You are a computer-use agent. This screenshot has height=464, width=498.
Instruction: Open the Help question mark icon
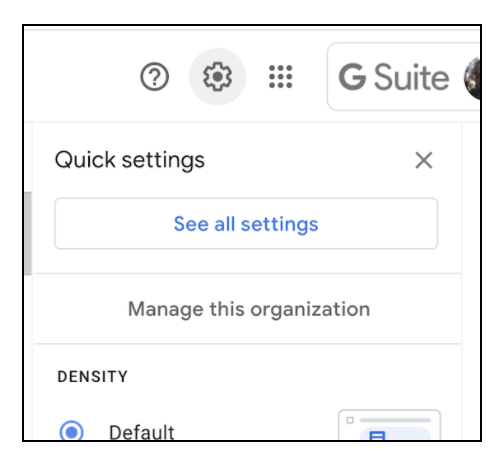pyautogui.click(x=154, y=77)
